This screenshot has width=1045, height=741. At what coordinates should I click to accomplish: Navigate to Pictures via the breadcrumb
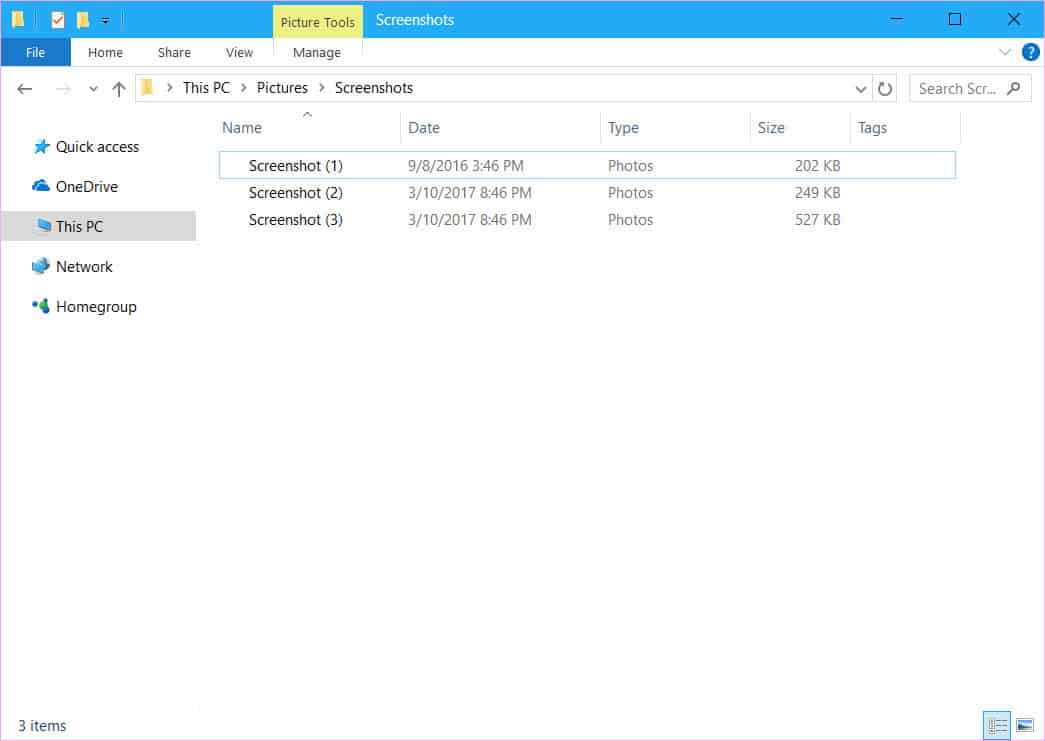click(x=282, y=87)
